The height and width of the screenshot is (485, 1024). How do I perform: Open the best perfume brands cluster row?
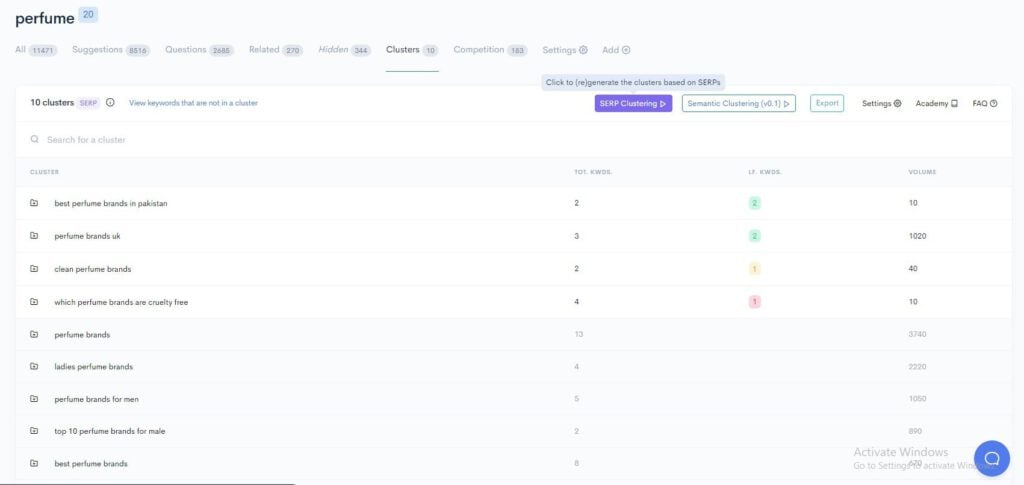[513, 463]
